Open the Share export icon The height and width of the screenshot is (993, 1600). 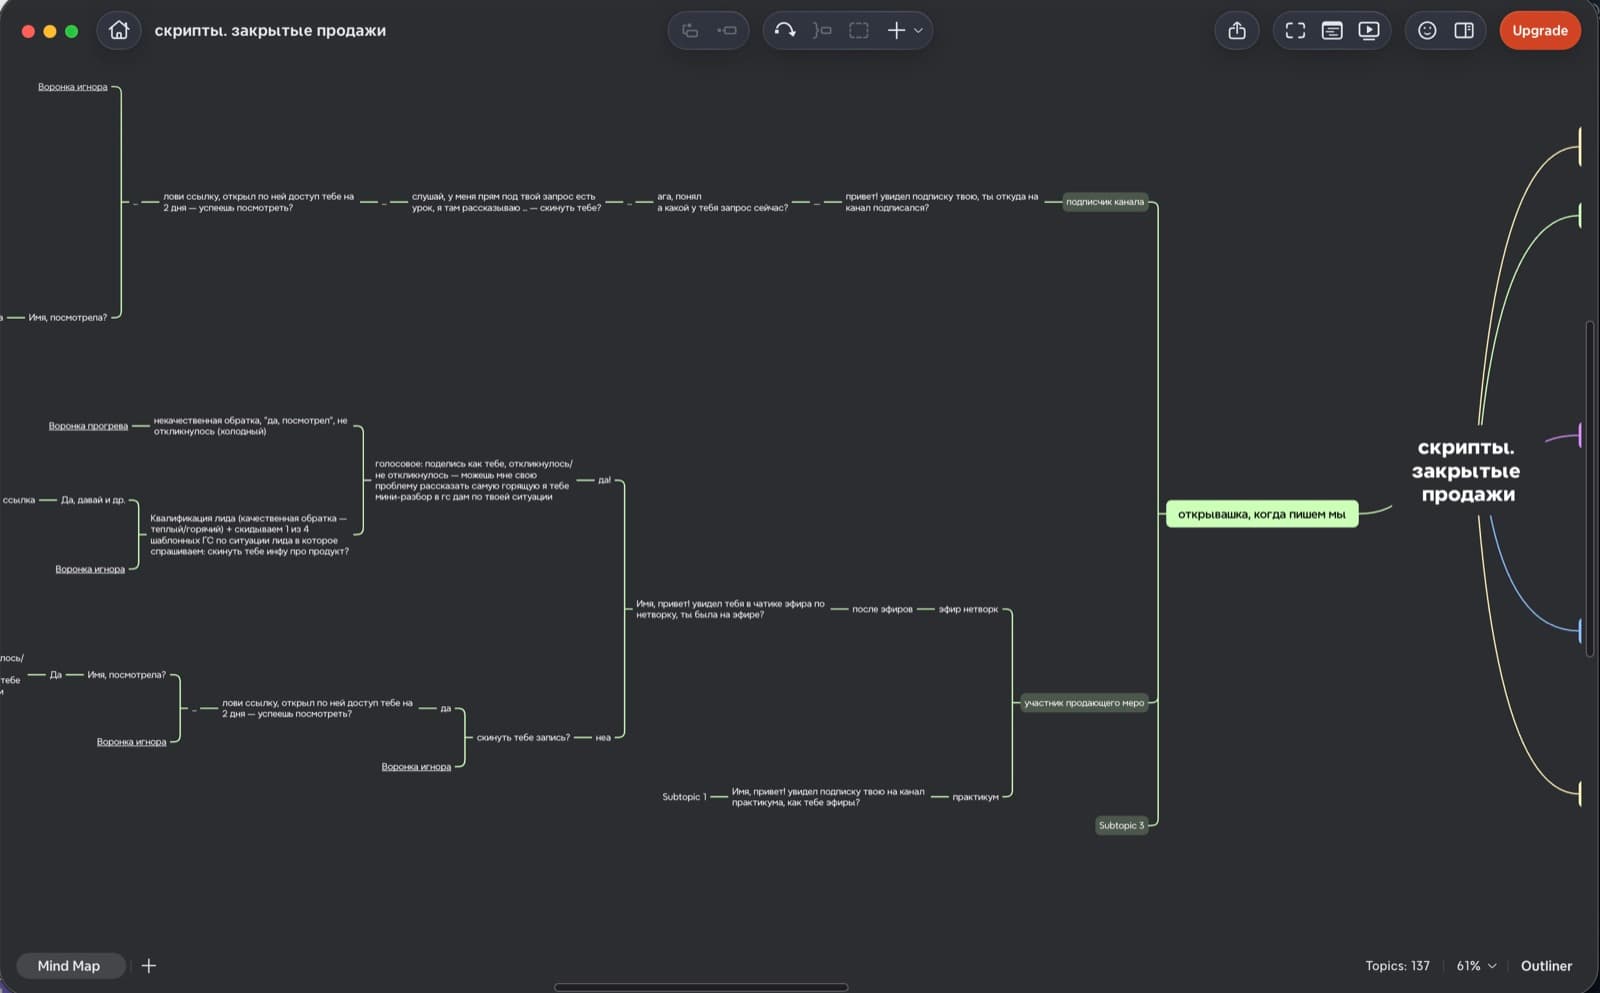pos(1237,30)
